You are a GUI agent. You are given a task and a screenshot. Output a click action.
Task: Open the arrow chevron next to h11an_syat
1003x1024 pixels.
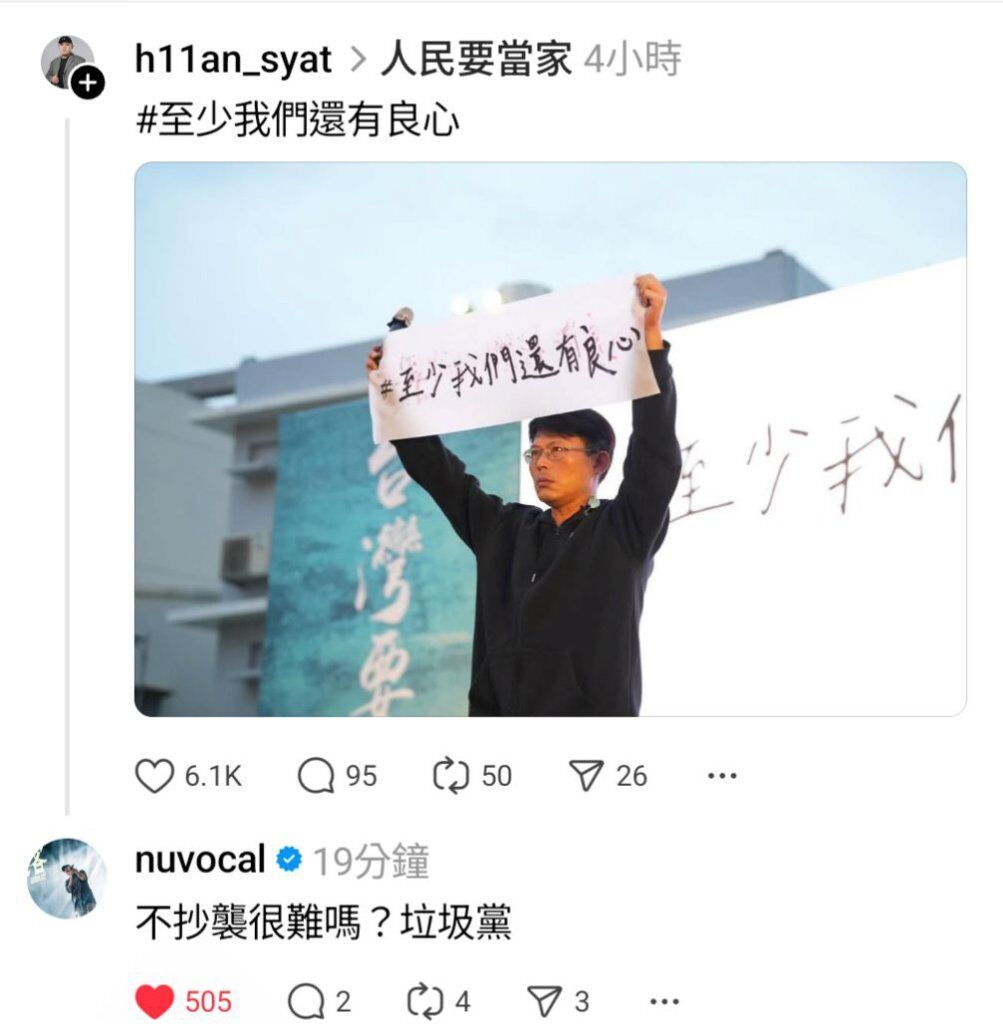coord(358,61)
